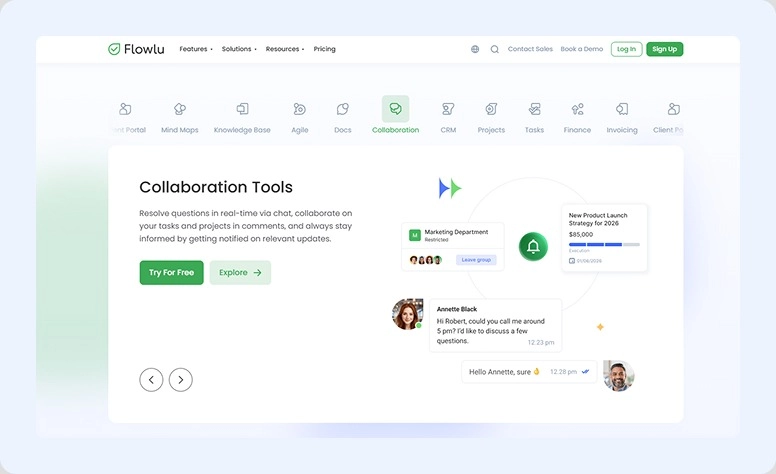The width and height of the screenshot is (776, 474).
Task: Click the Annette Black name
Action: pyautogui.click(x=457, y=309)
